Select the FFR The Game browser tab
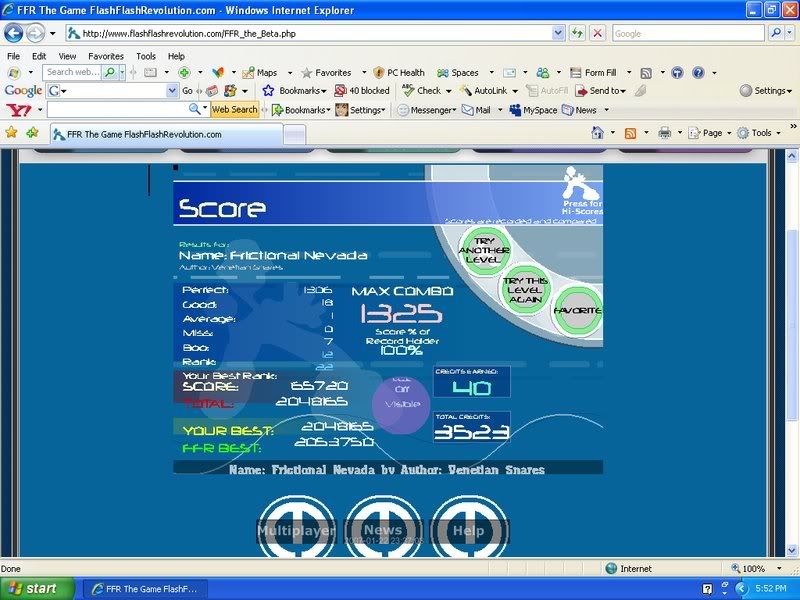Screen dimensions: 800x600 tap(165, 133)
